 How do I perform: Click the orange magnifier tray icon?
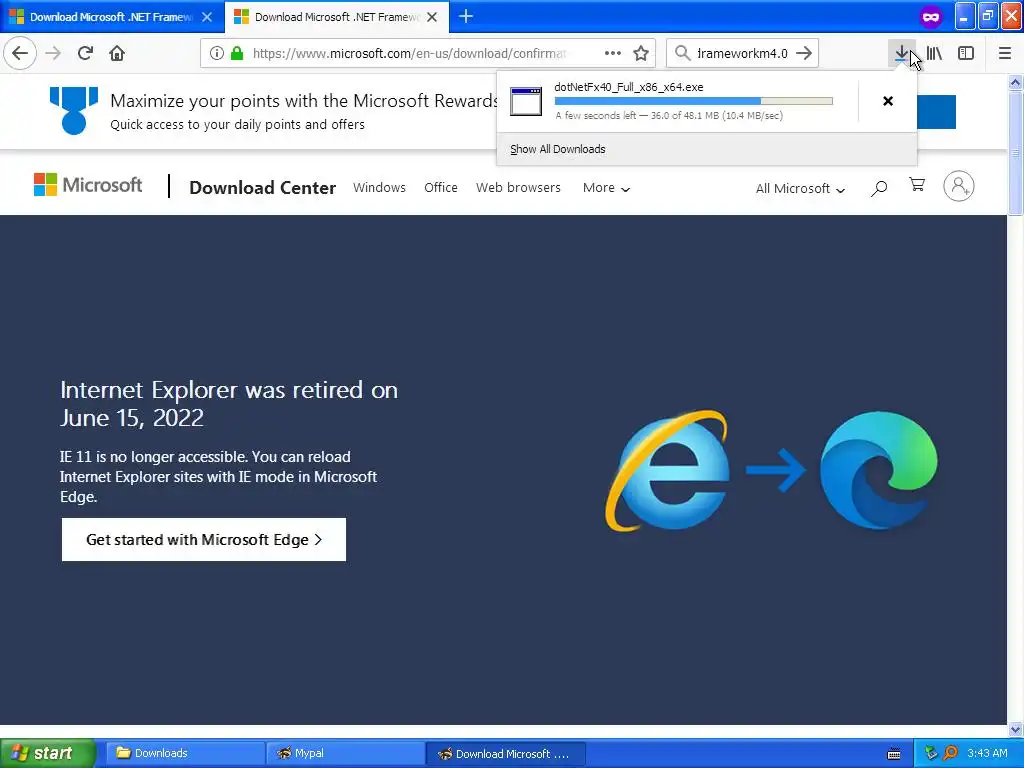pyautogui.click(x=951, y=753)
